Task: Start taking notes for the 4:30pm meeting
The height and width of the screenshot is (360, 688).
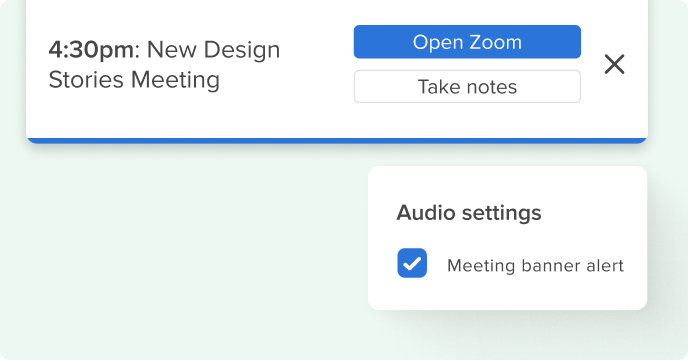Action: 467,86
